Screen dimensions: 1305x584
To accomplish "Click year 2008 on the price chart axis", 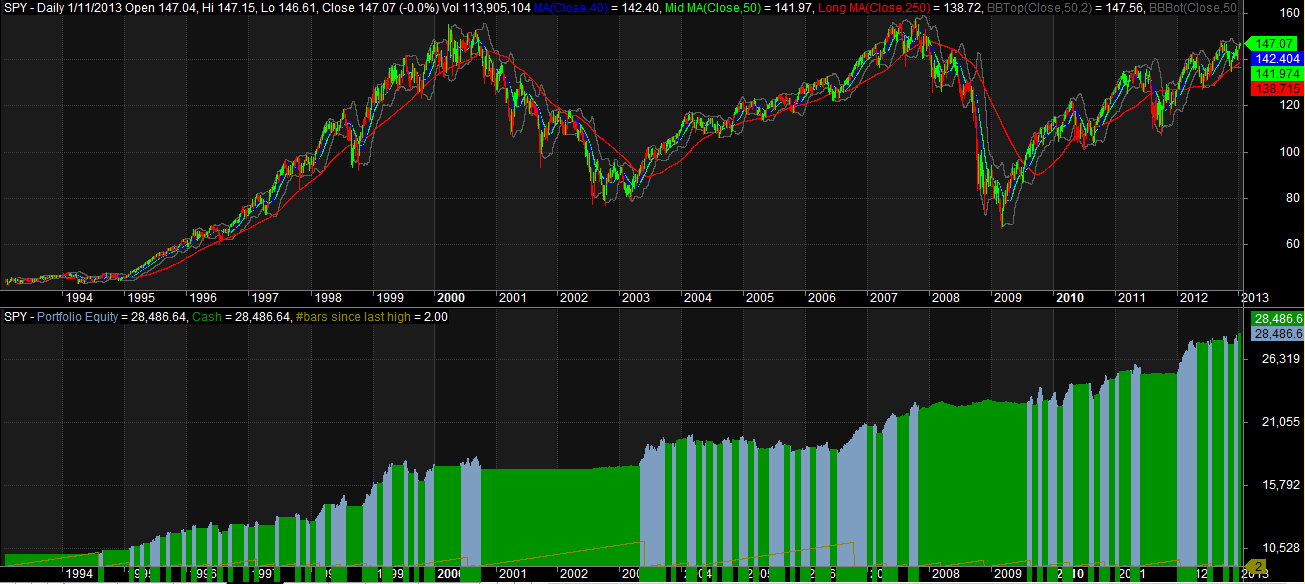I will 946,298.
